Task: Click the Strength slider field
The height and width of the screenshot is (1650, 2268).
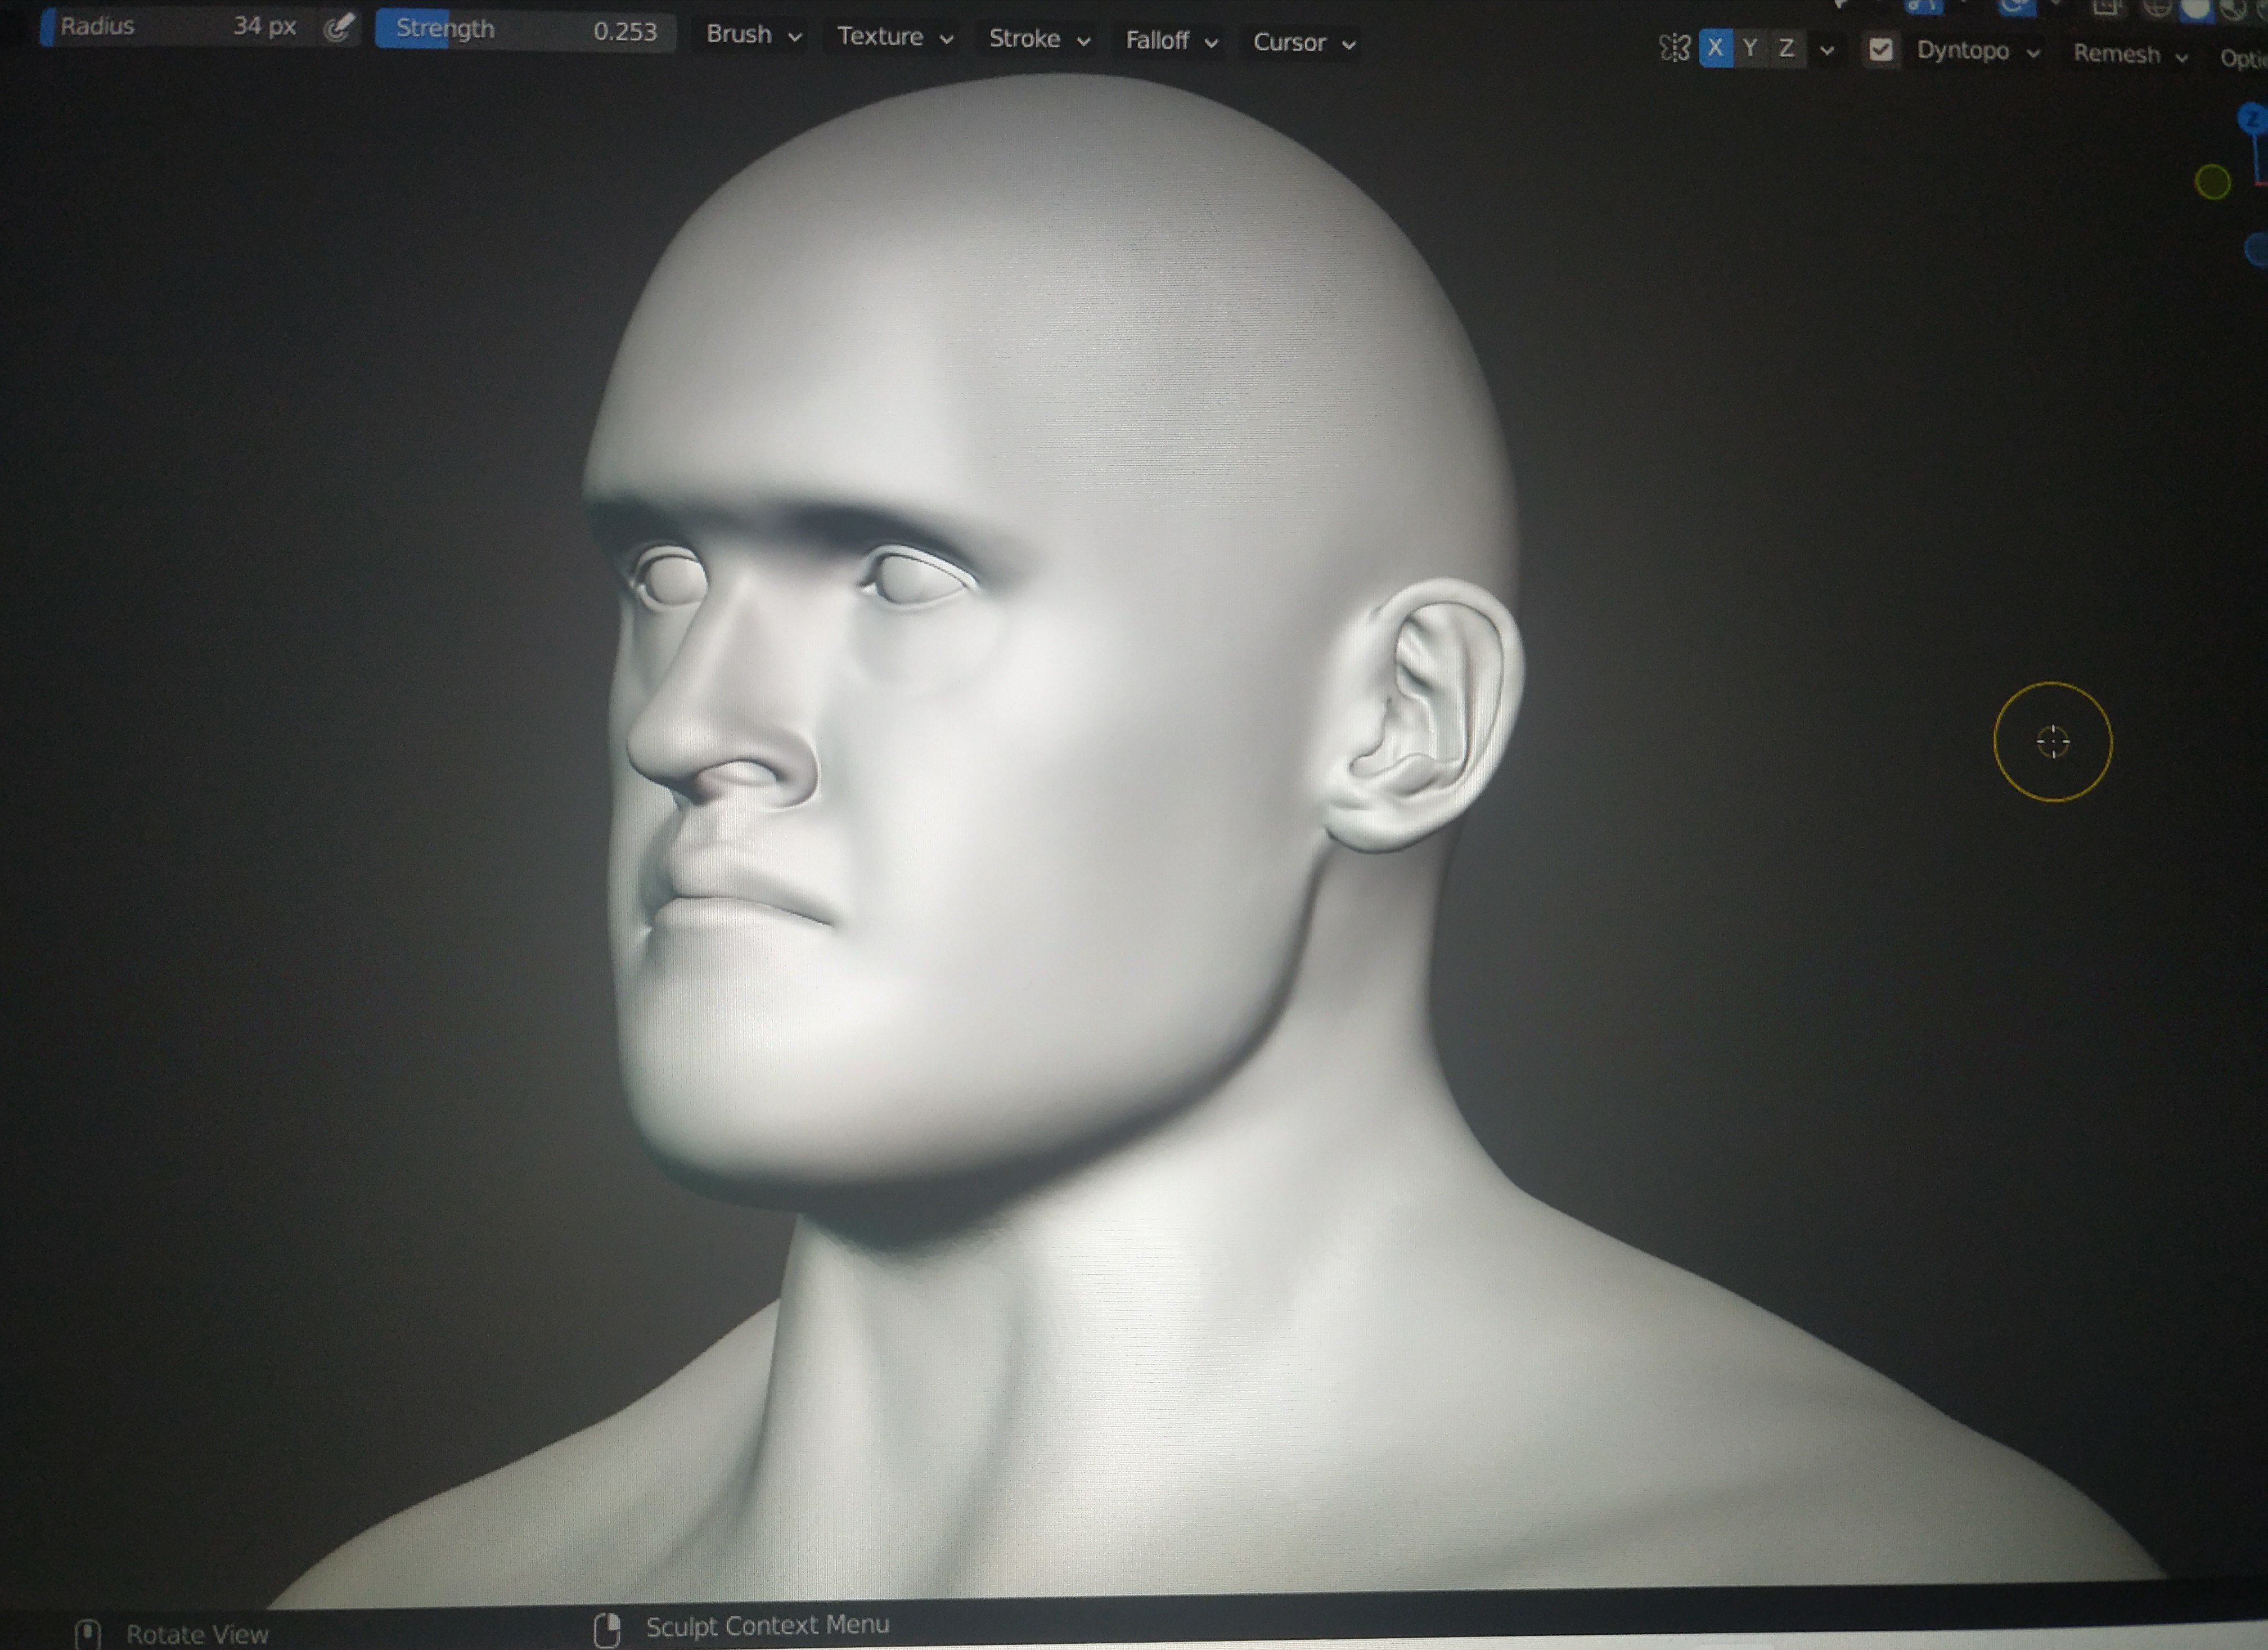Action: [526, 30]
